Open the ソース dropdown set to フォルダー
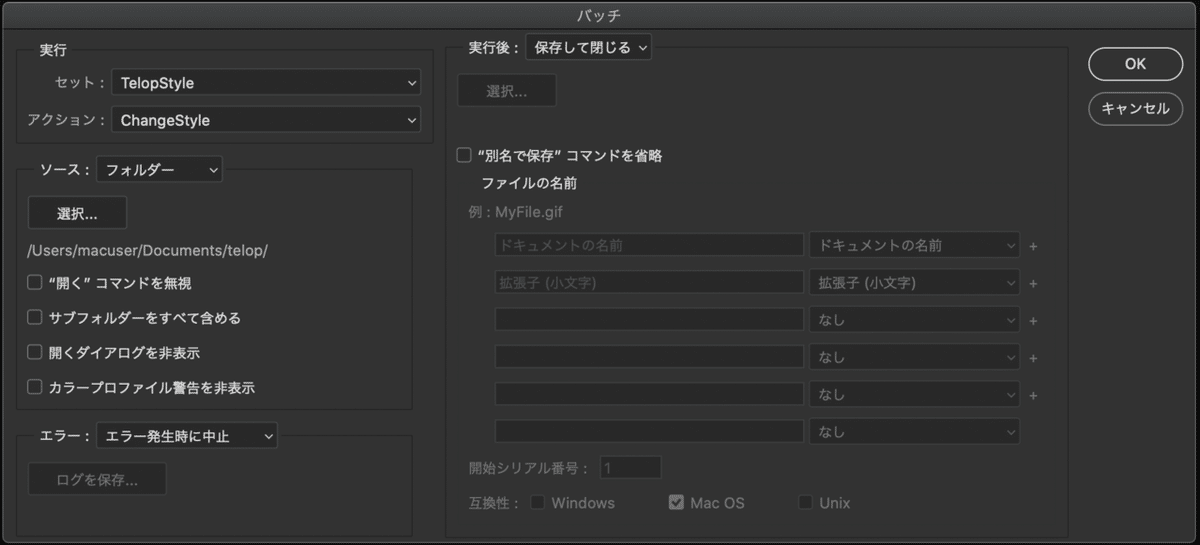This screenshot has width=1200, height=545. (x=159, y=170)
